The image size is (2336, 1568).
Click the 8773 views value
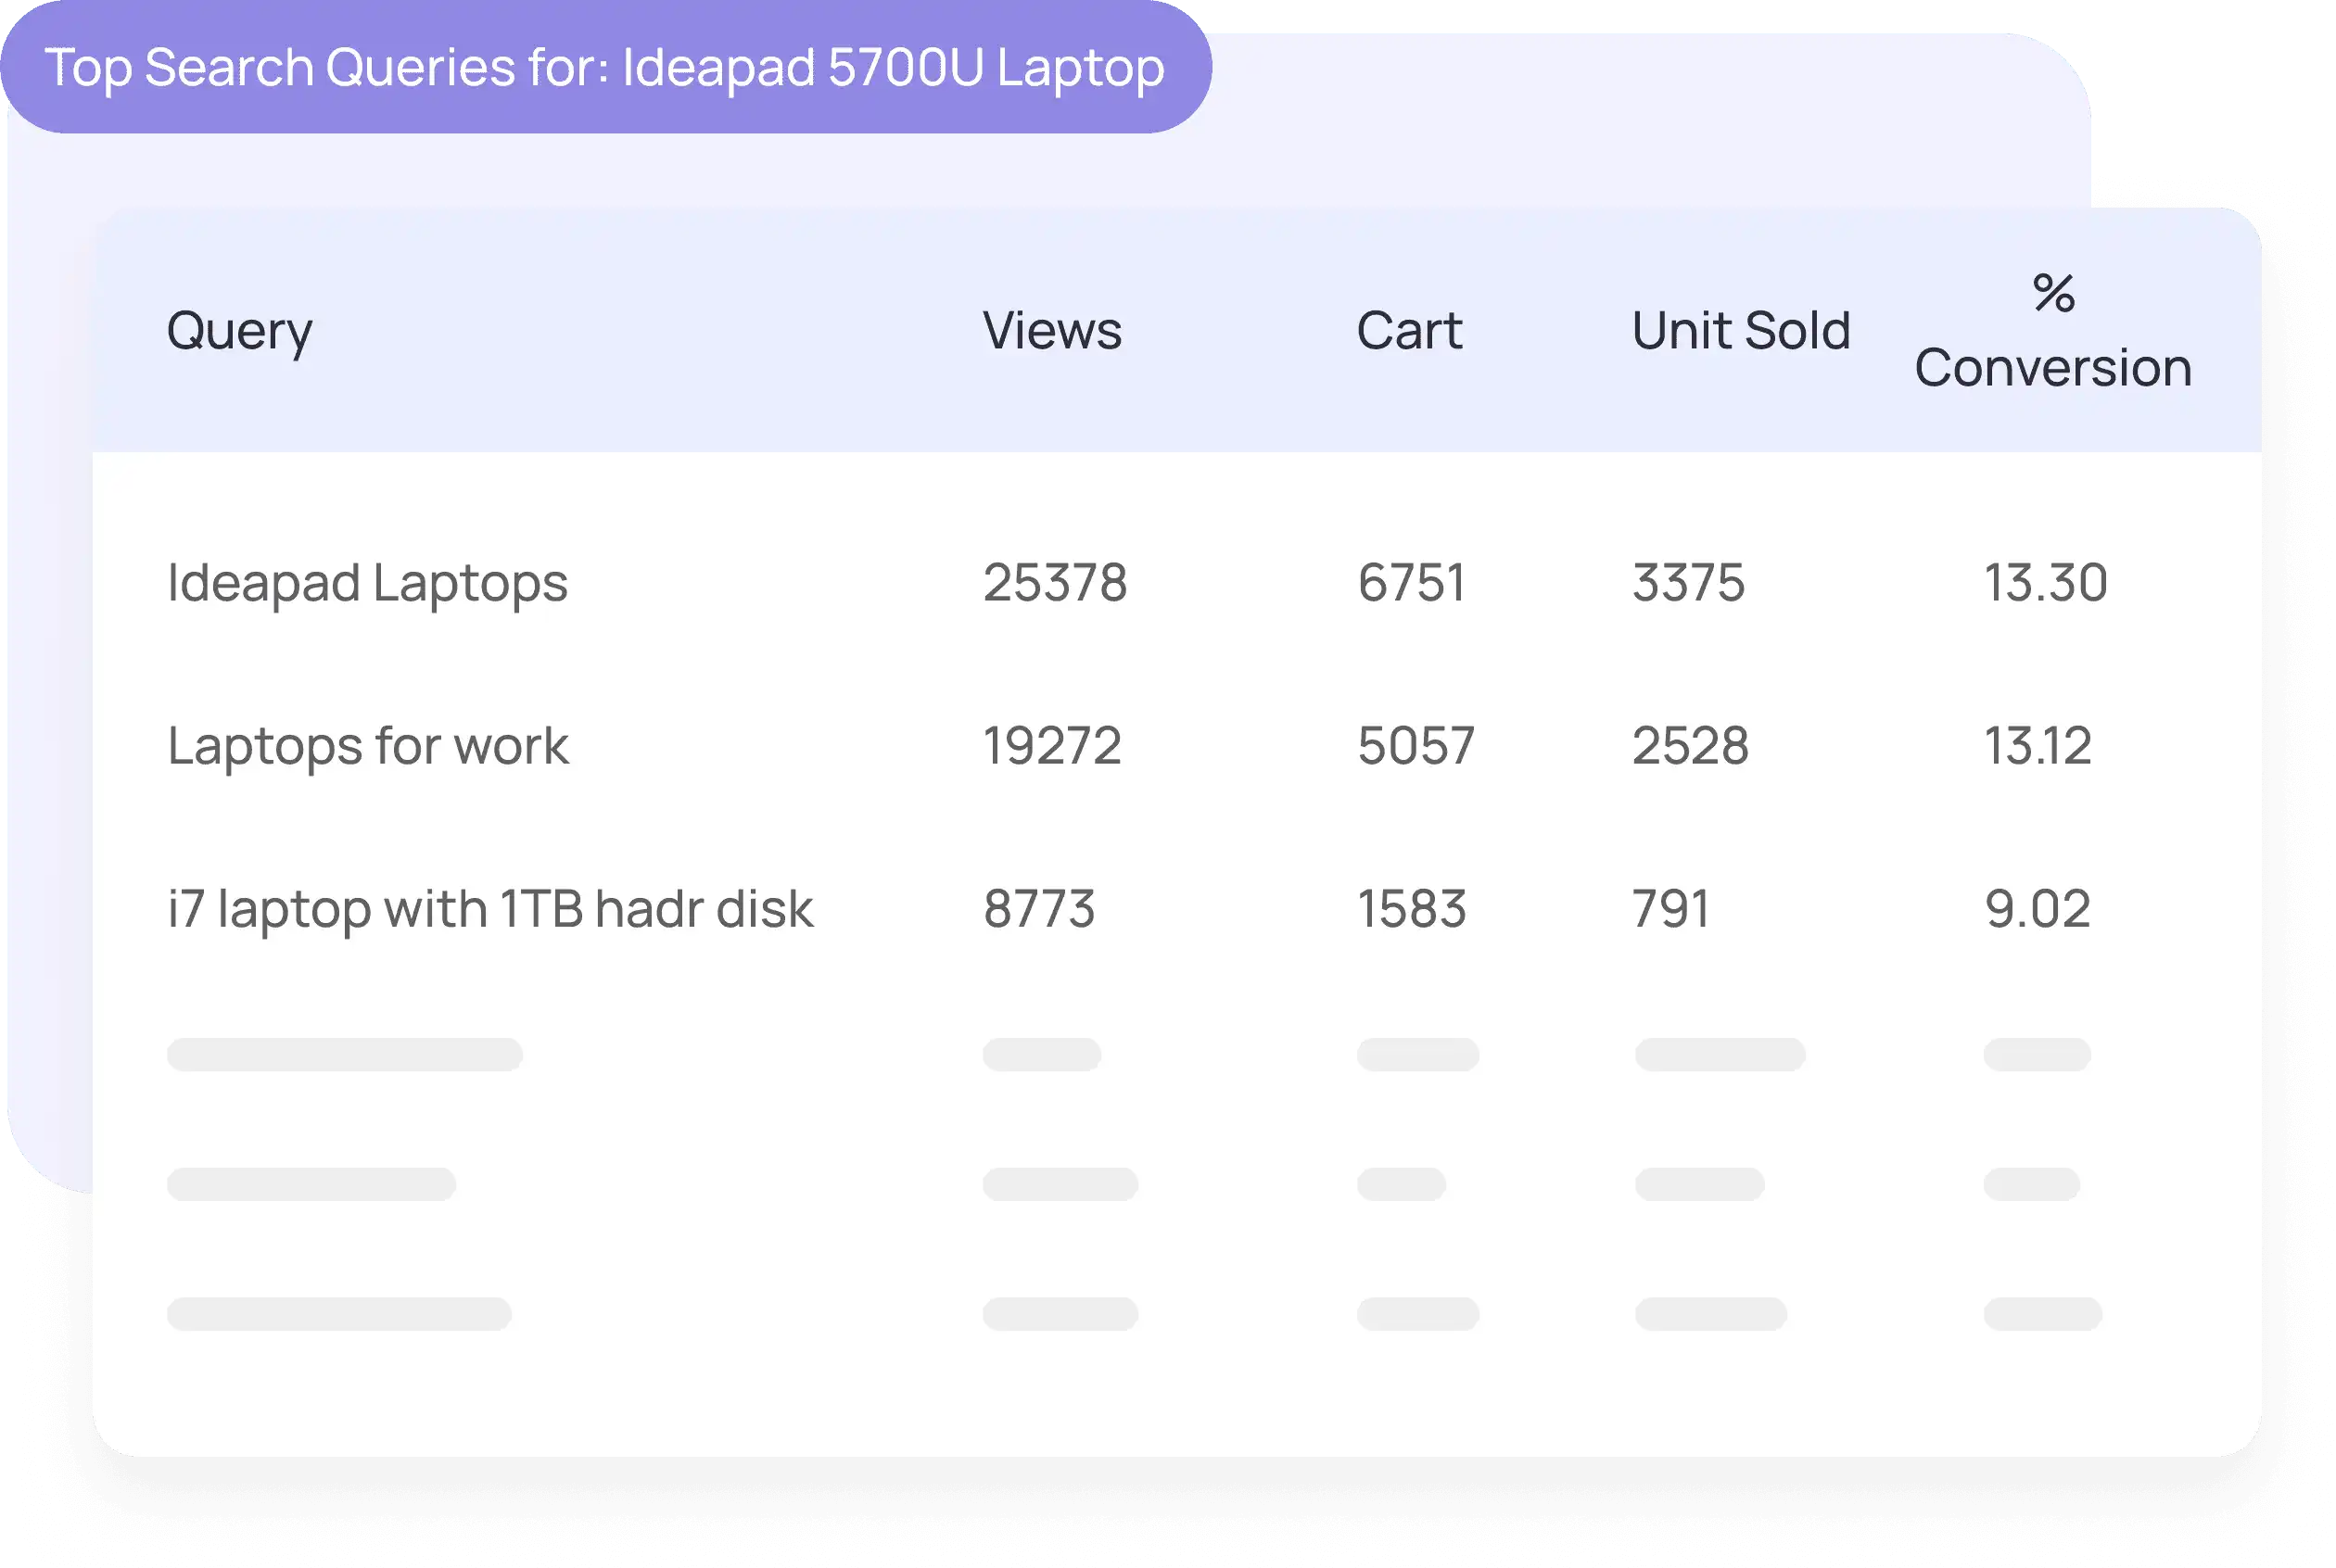(1039, 909)
